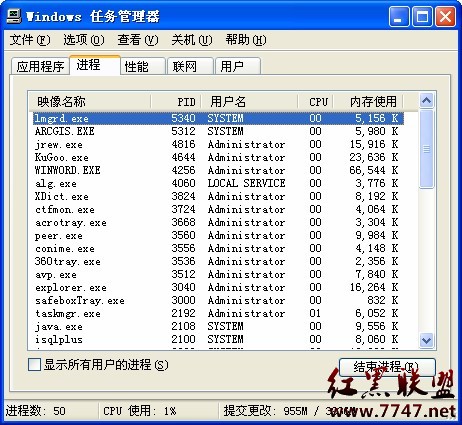Viewport: 462px width, 425px height.
Task: Maximize the Task Manager window
Action: coord(422,17)
